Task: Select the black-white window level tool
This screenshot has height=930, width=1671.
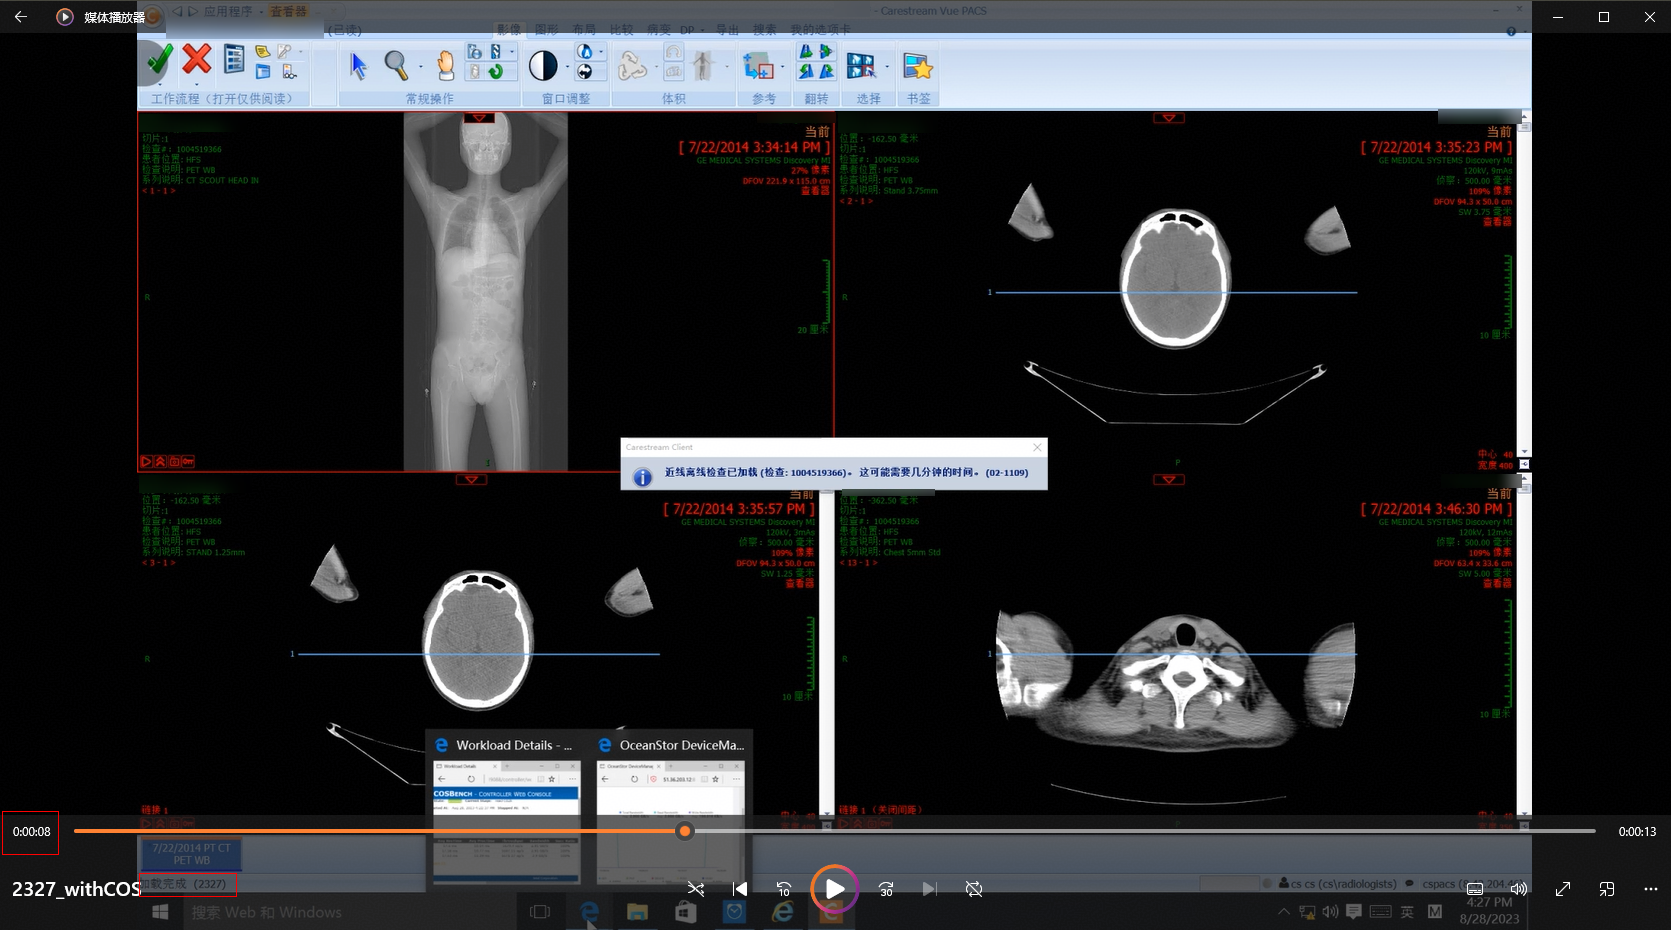Action: 543,66
